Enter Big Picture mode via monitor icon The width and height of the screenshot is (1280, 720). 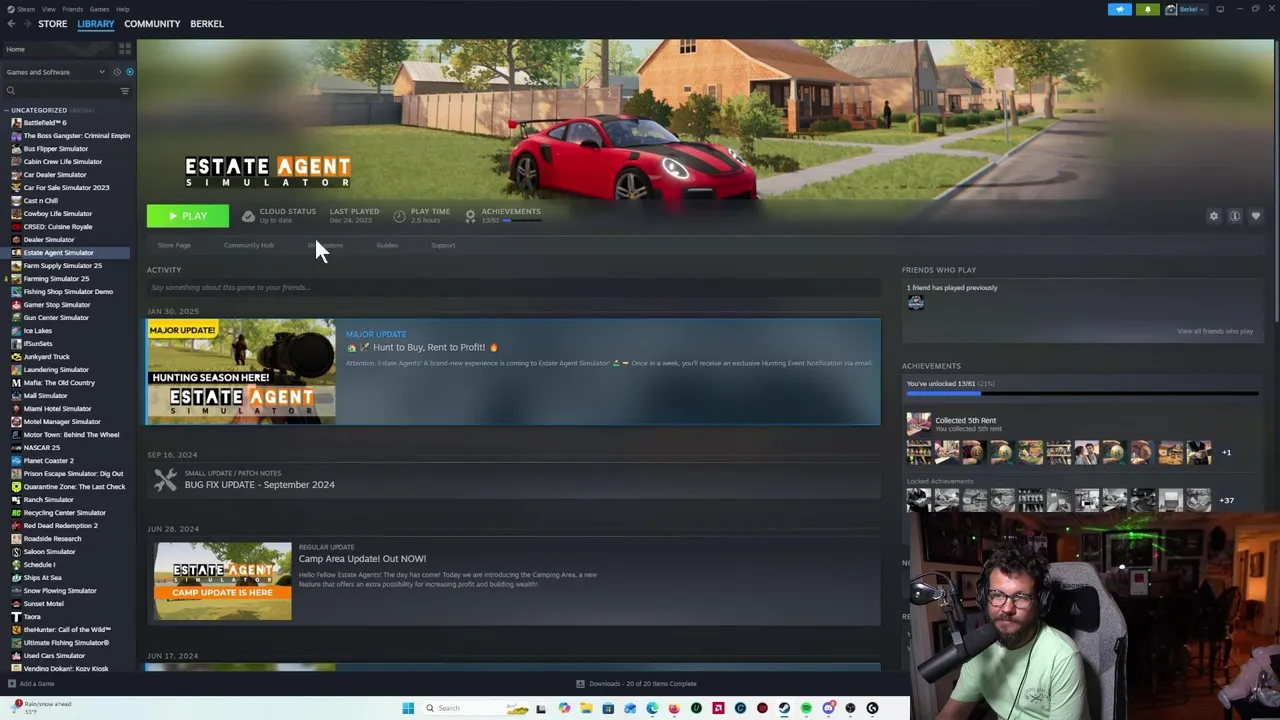coord(1220,9)
